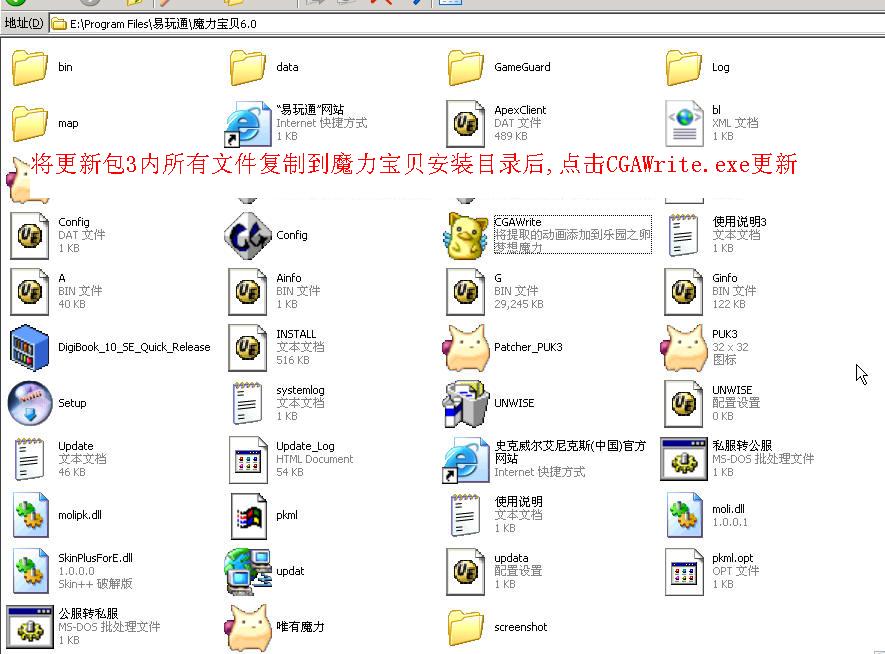This screenshot has height=654, width=885.
Task: Click the DigiBook_10_SE_Quick_Release icon
Action: tap(29, 347)
